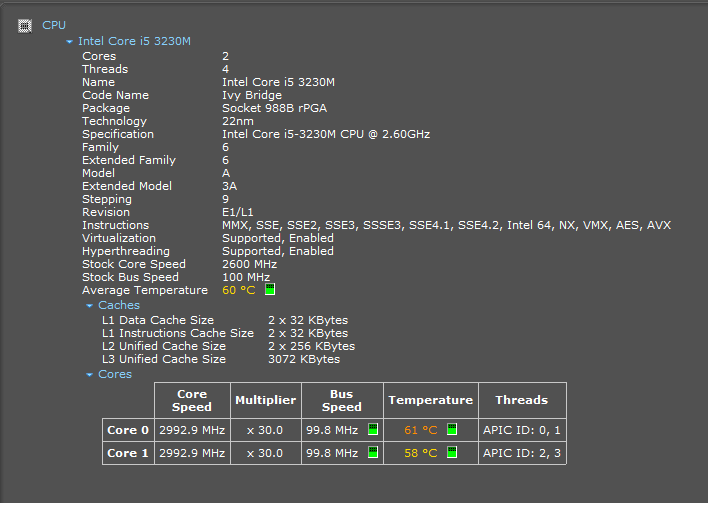
Task: Click the 60 °C average temperature value
Action: point(238,290)
